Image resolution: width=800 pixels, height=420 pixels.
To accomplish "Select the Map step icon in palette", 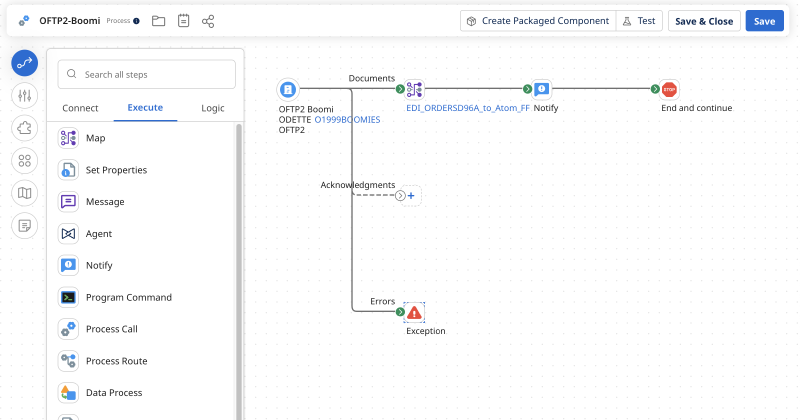I will click(x=68, y=138).
